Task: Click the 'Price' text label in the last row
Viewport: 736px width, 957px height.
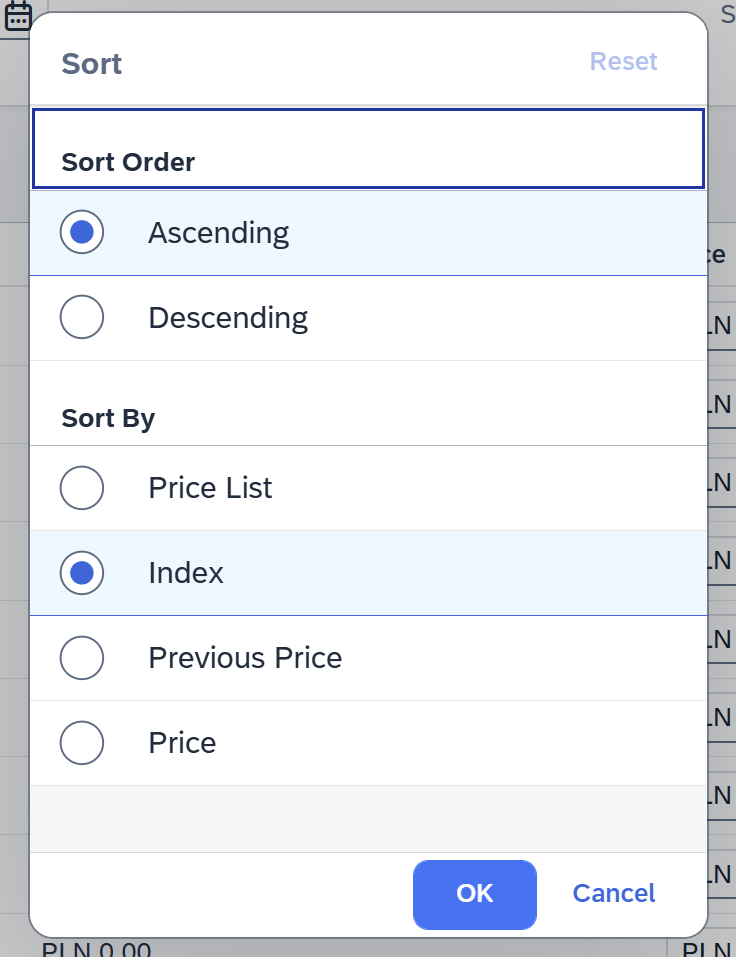Action: pyautogui.click(x=182, y=743)
